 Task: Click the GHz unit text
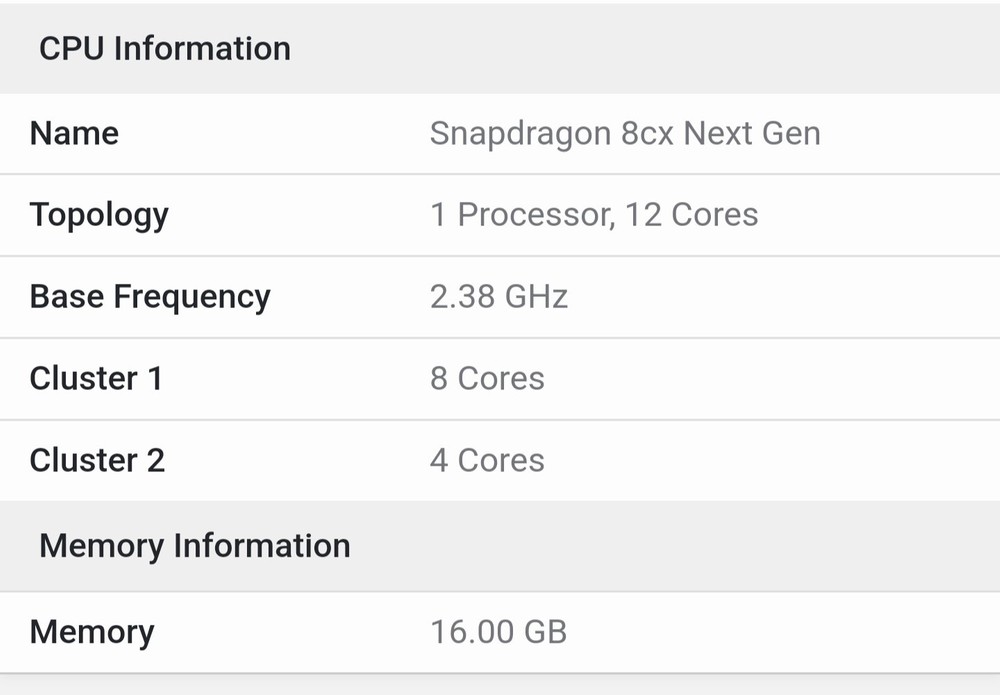click(536, 297)
